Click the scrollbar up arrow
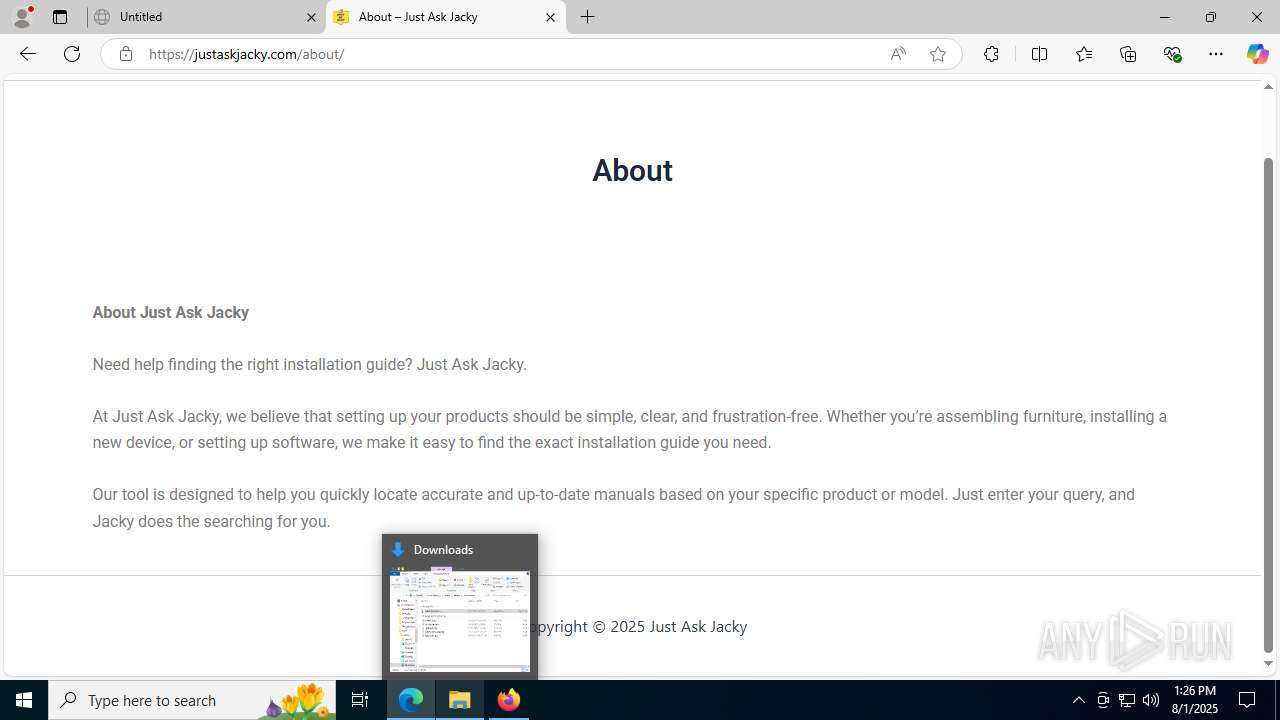This screenshot has height=720, width=1280. pyautogui.click(x=1268, y=87)
